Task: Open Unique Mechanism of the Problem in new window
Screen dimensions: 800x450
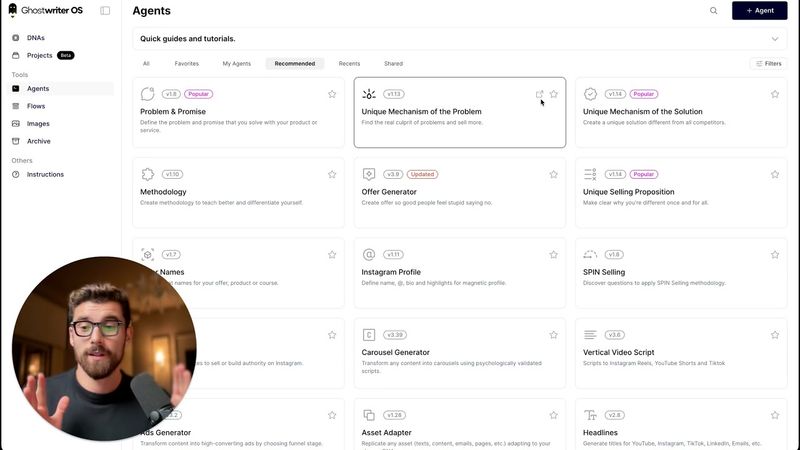Action: pos(540,94)
